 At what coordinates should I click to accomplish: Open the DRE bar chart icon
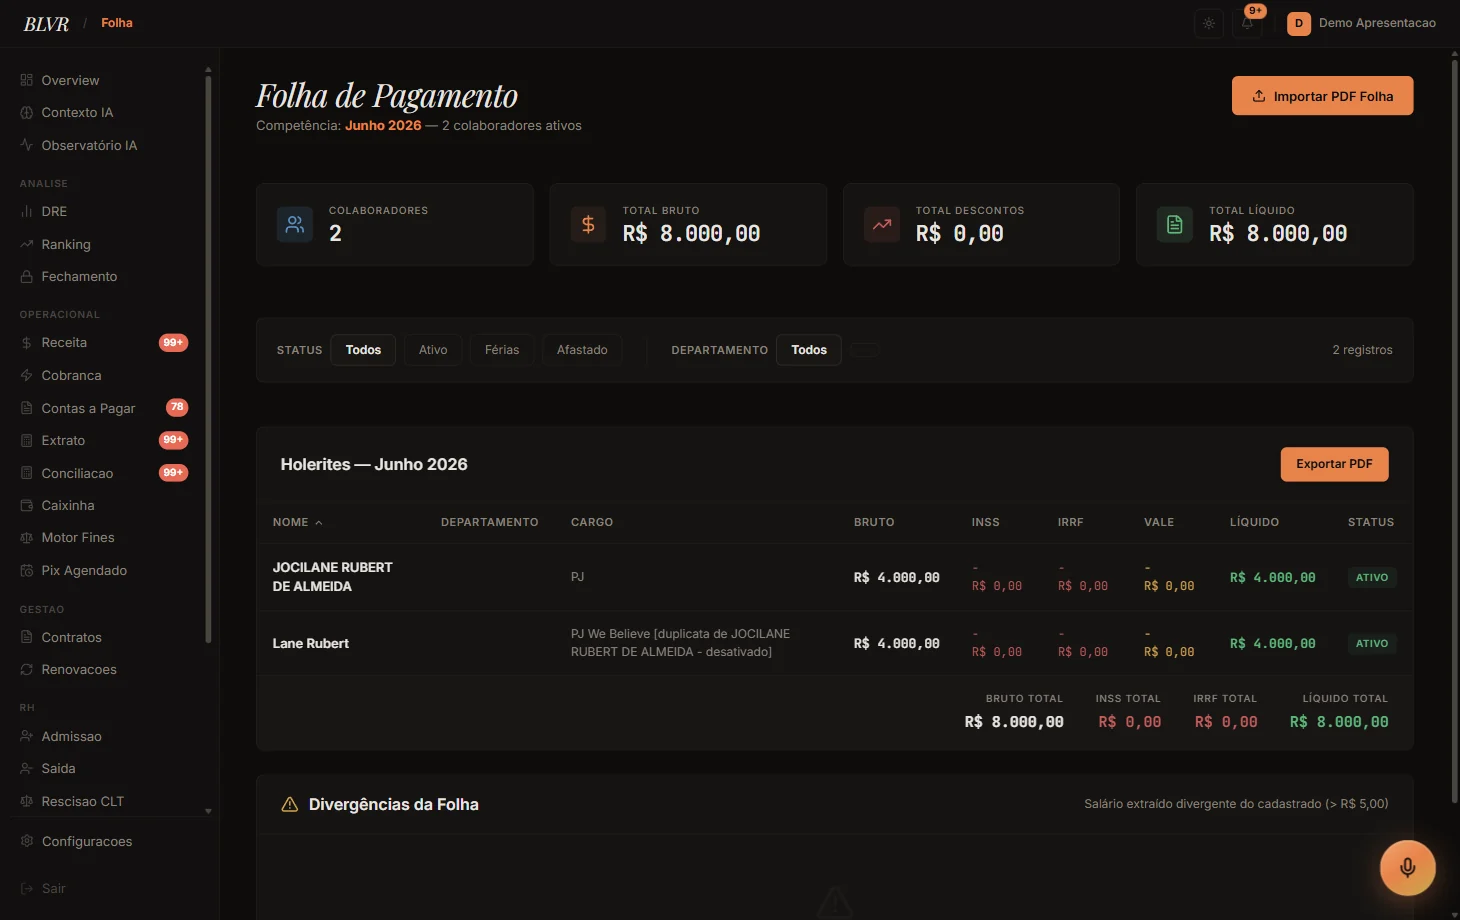point(27,212)
